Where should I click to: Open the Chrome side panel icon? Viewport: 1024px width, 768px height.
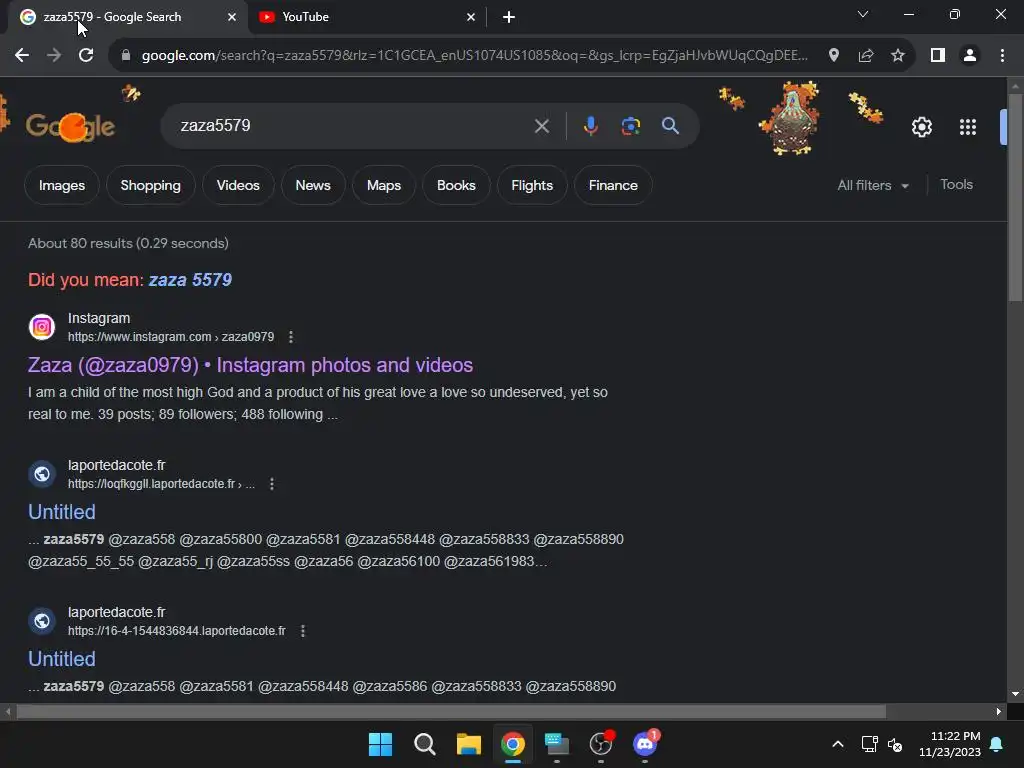click(x=938, y=56)
